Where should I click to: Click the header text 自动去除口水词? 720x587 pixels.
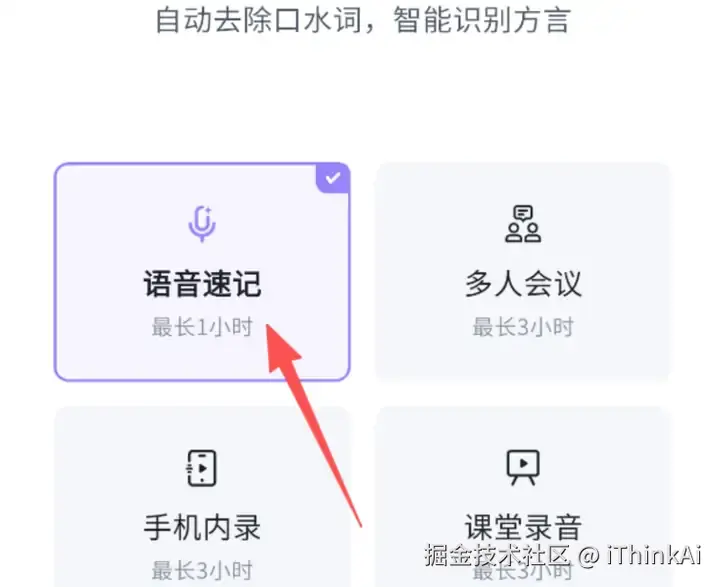pyautogui.click(x=259, y=20)
